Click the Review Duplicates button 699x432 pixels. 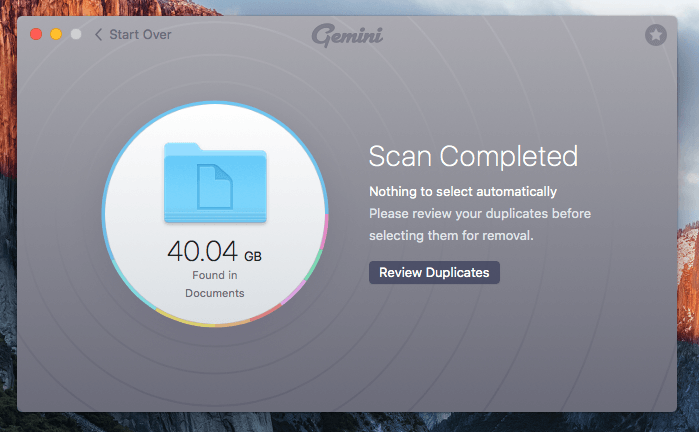click(434, 272)
